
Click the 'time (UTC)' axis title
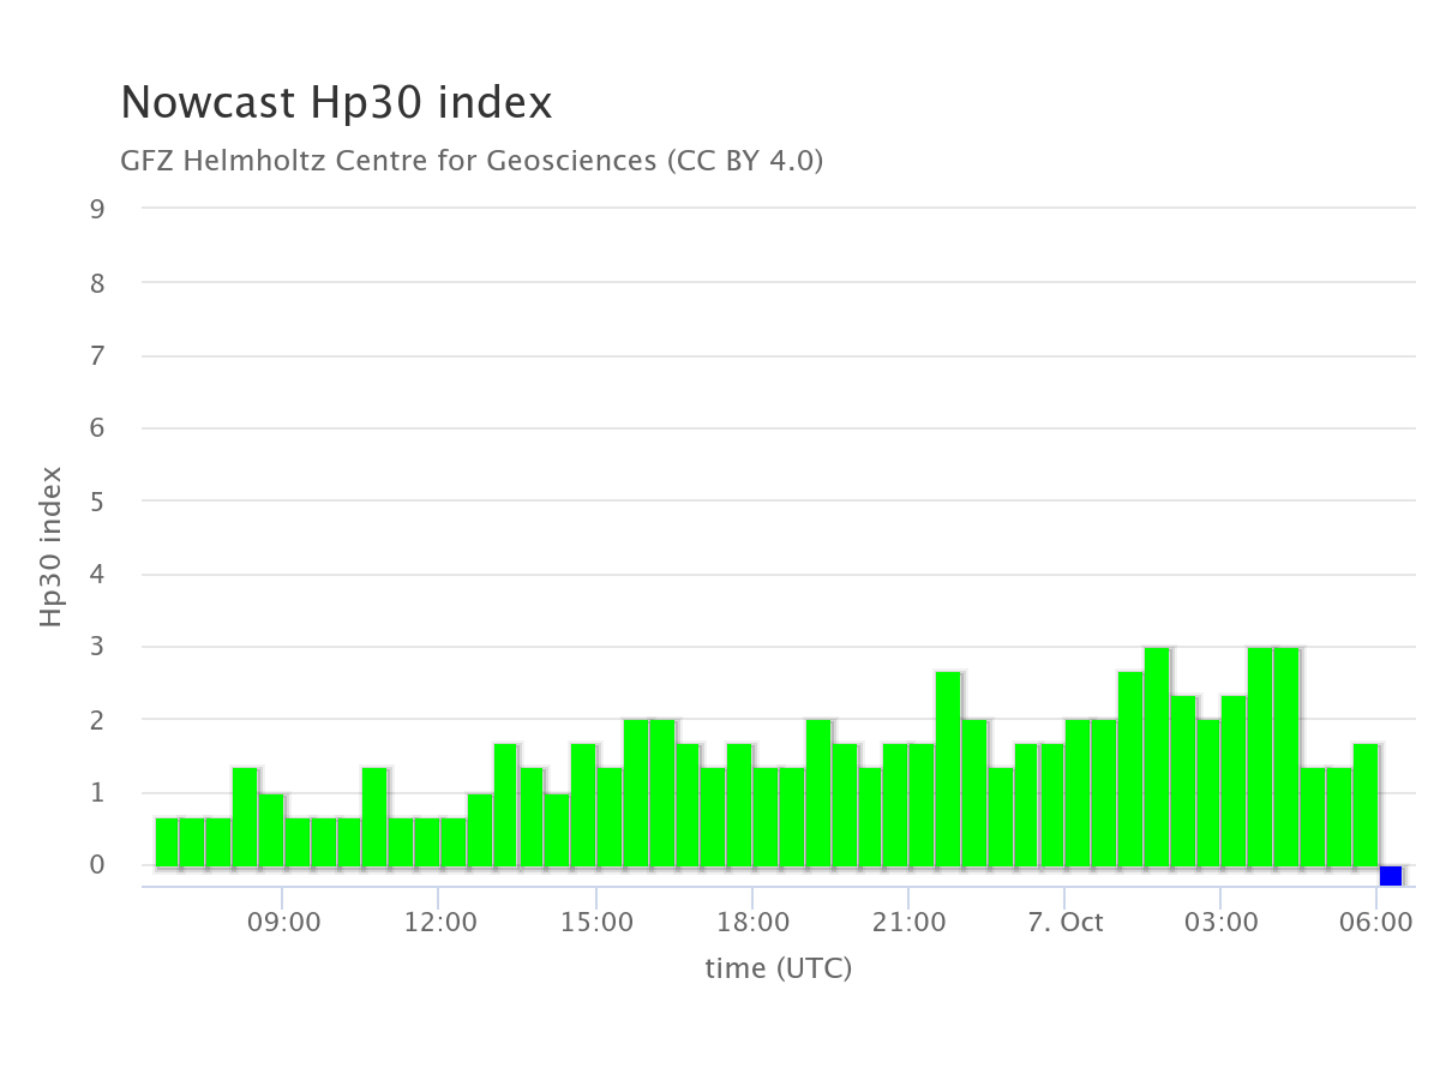pyautogui.click(x=778, y=967)
